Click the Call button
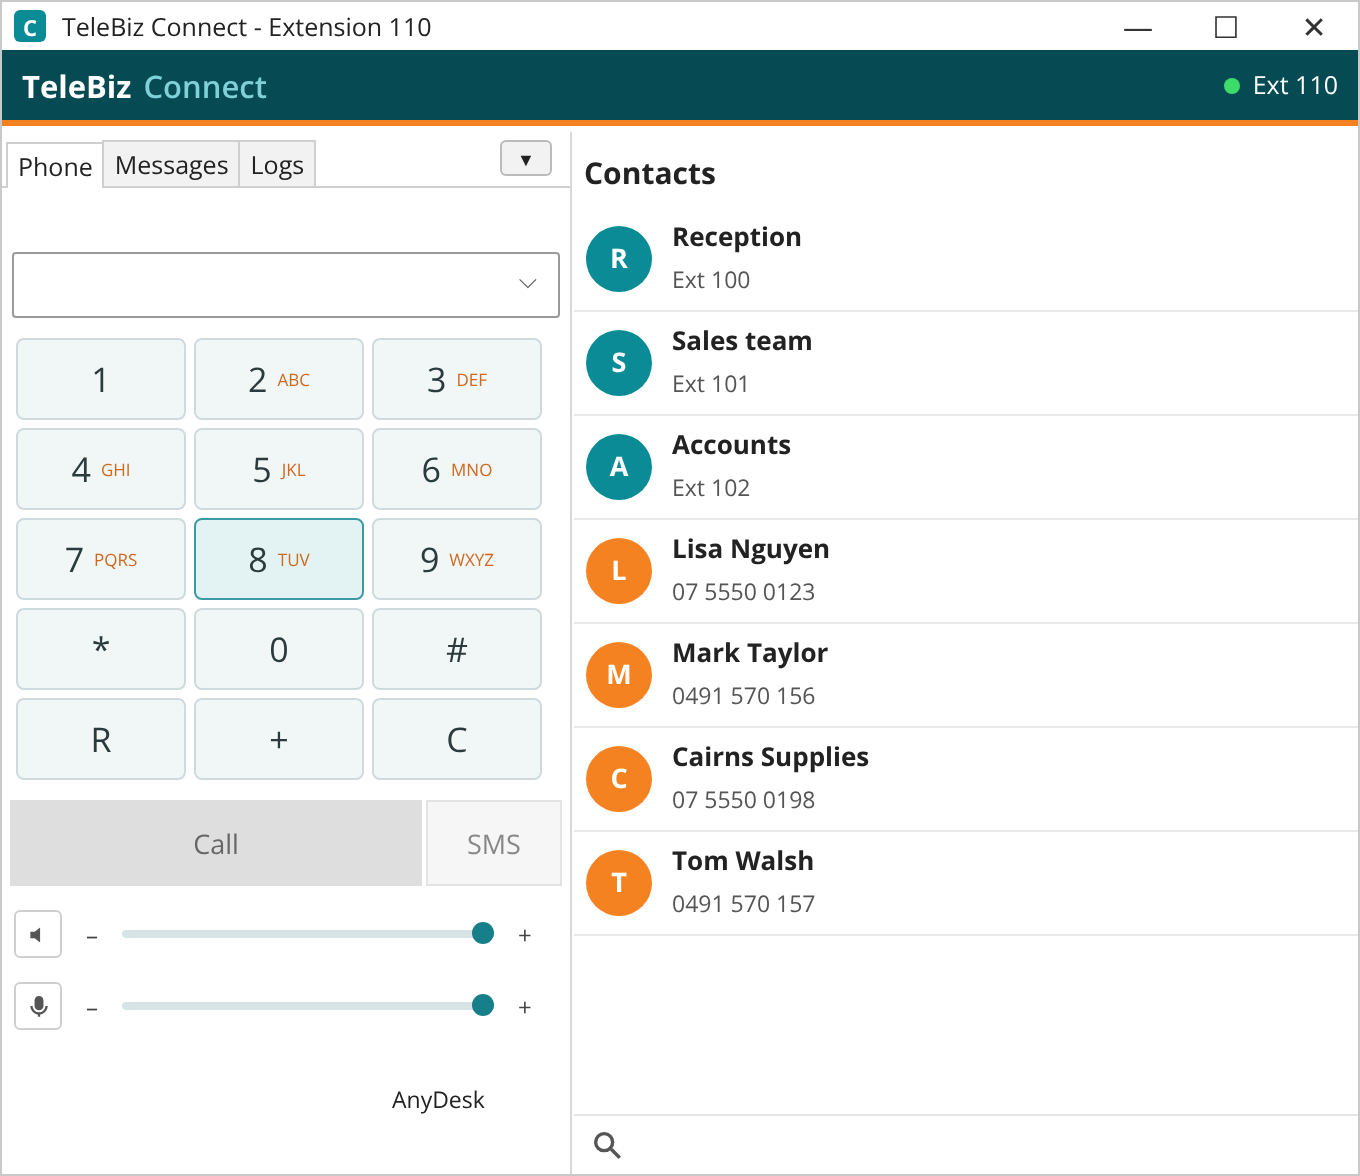This screenshot has width=1360, height=1176. (216, 844)
